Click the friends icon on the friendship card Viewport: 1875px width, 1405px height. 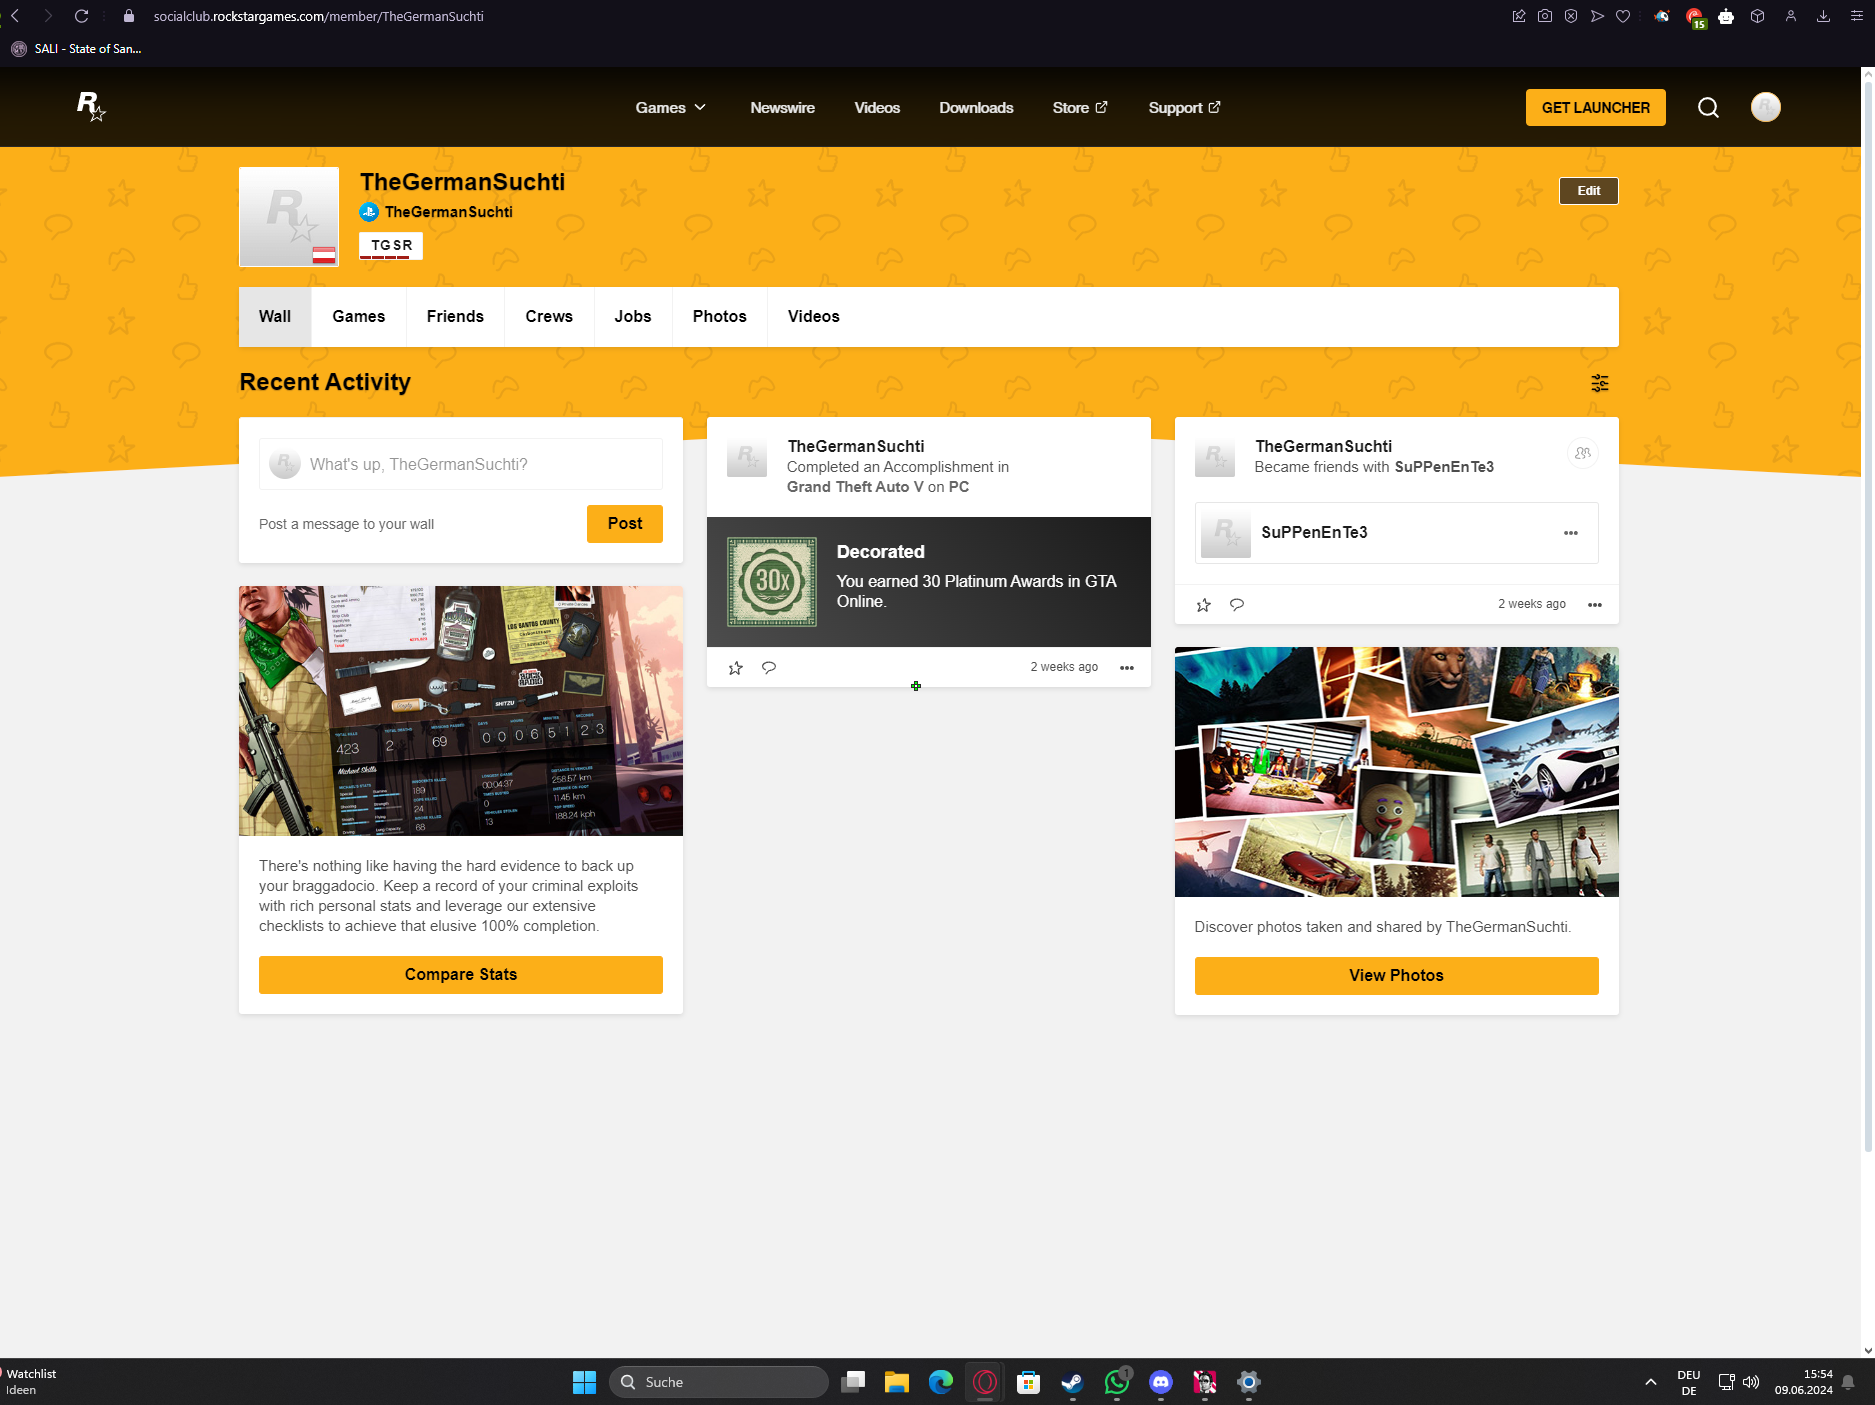1582,453
